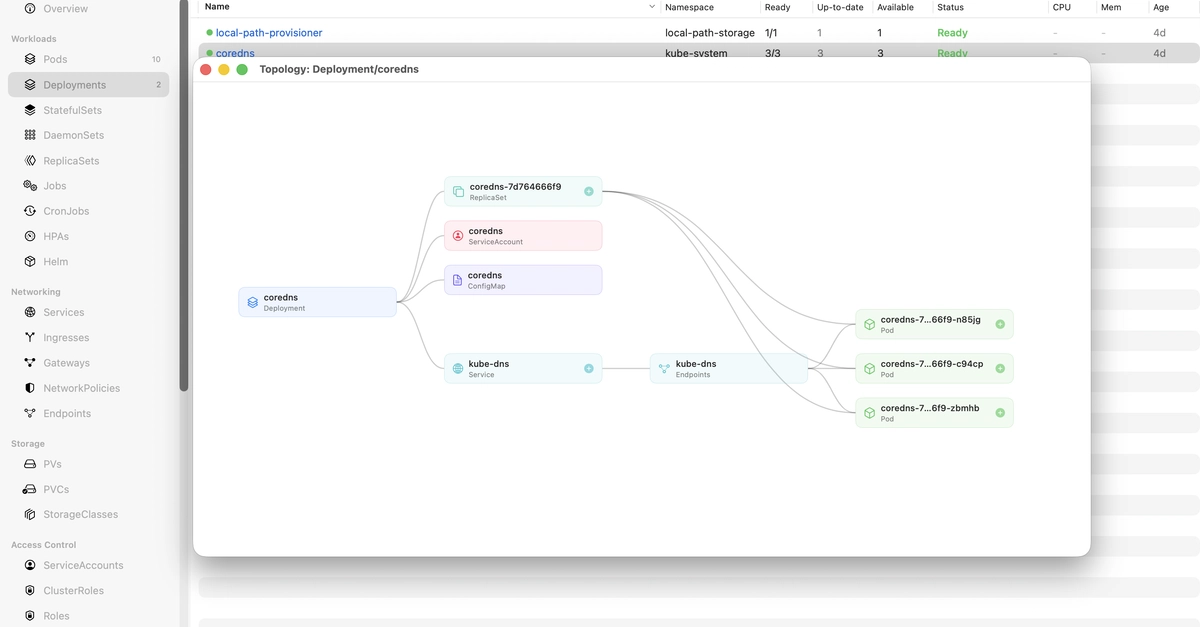Screen dimensions: 1200x627
Task: Select the coredns ServiceAccount node
Action: (x=523, y=236)
